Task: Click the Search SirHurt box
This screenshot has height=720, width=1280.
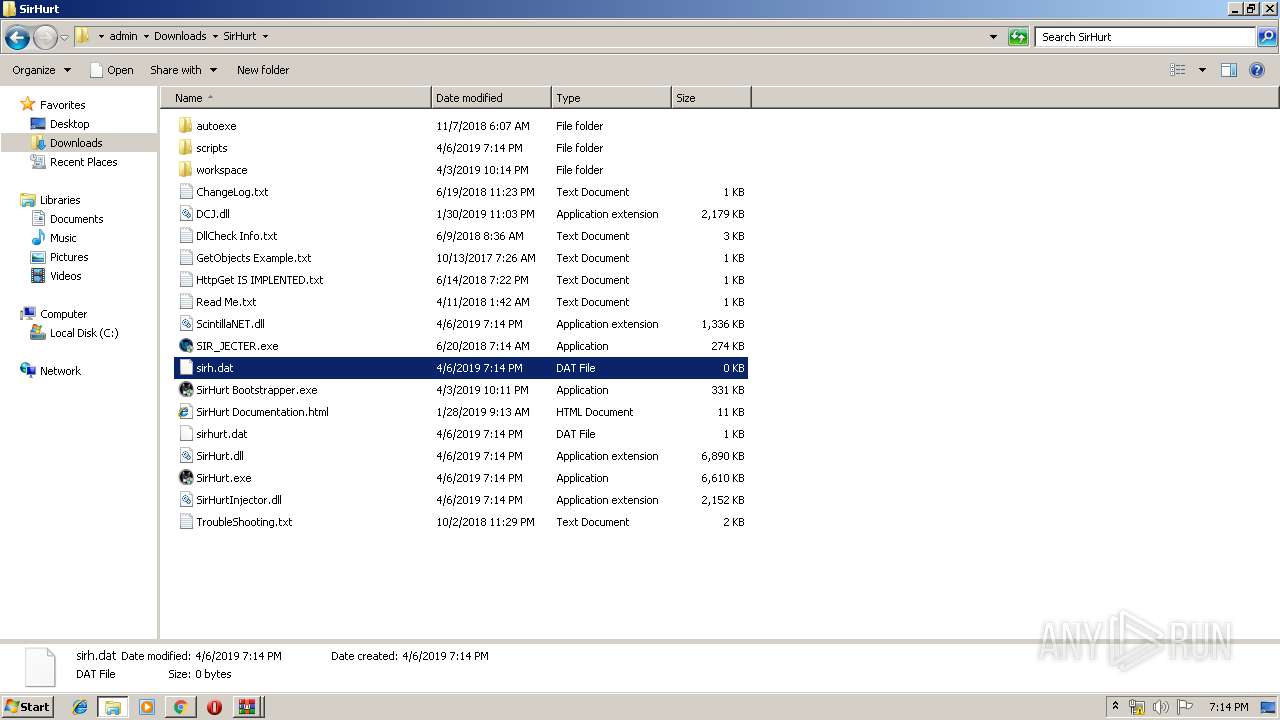Action: tap(1145, 37)
